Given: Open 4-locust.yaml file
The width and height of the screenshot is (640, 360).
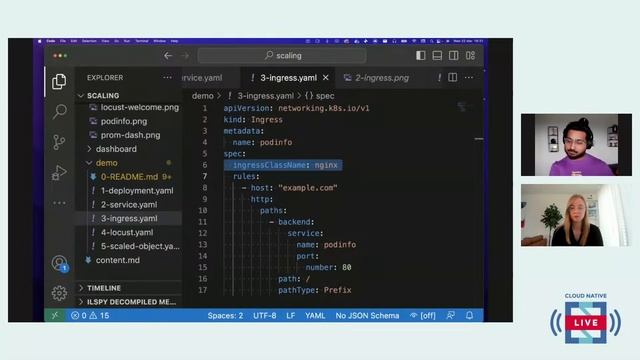Looking at the screenshot, I should [127, 232].
